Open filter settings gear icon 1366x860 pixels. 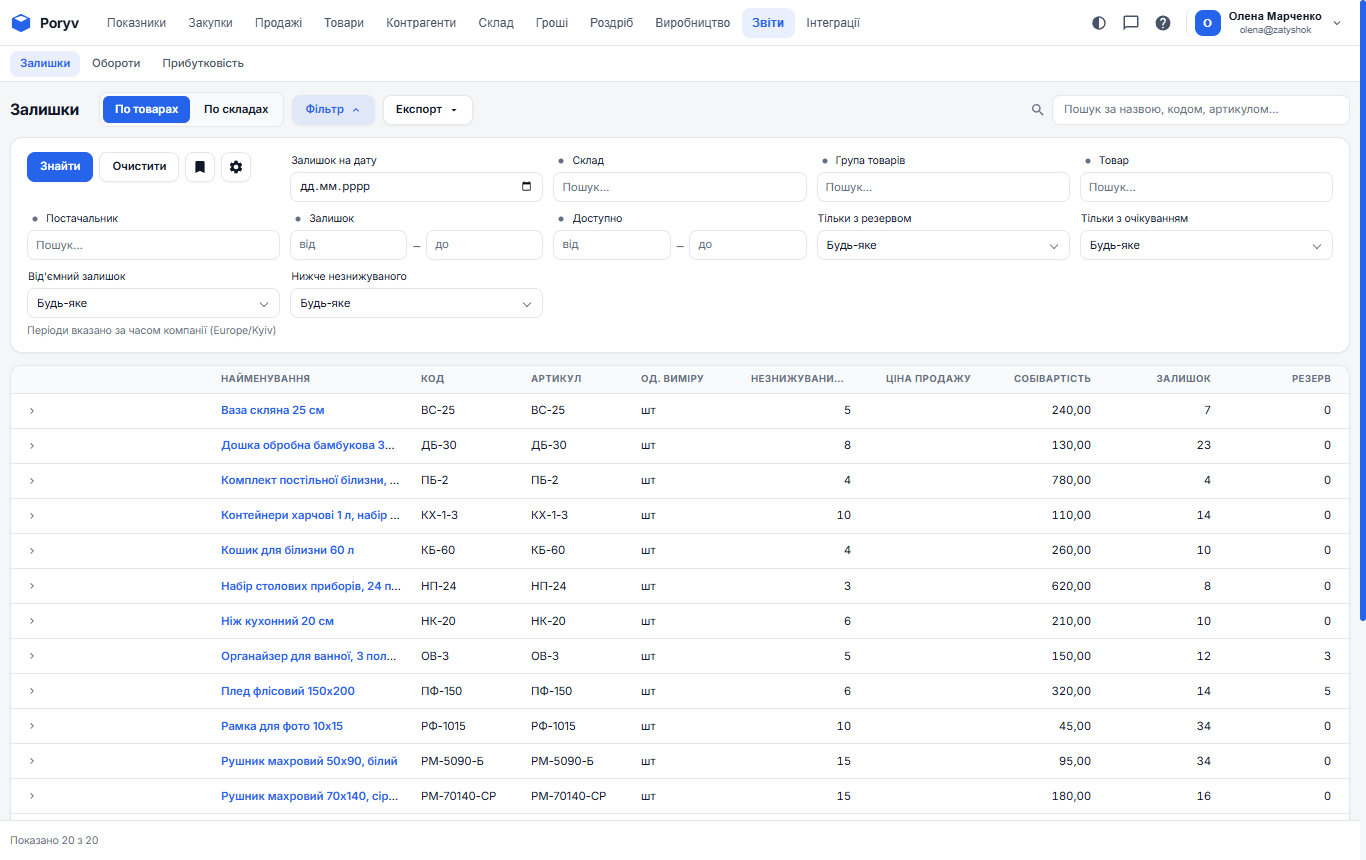coord(236,167)
